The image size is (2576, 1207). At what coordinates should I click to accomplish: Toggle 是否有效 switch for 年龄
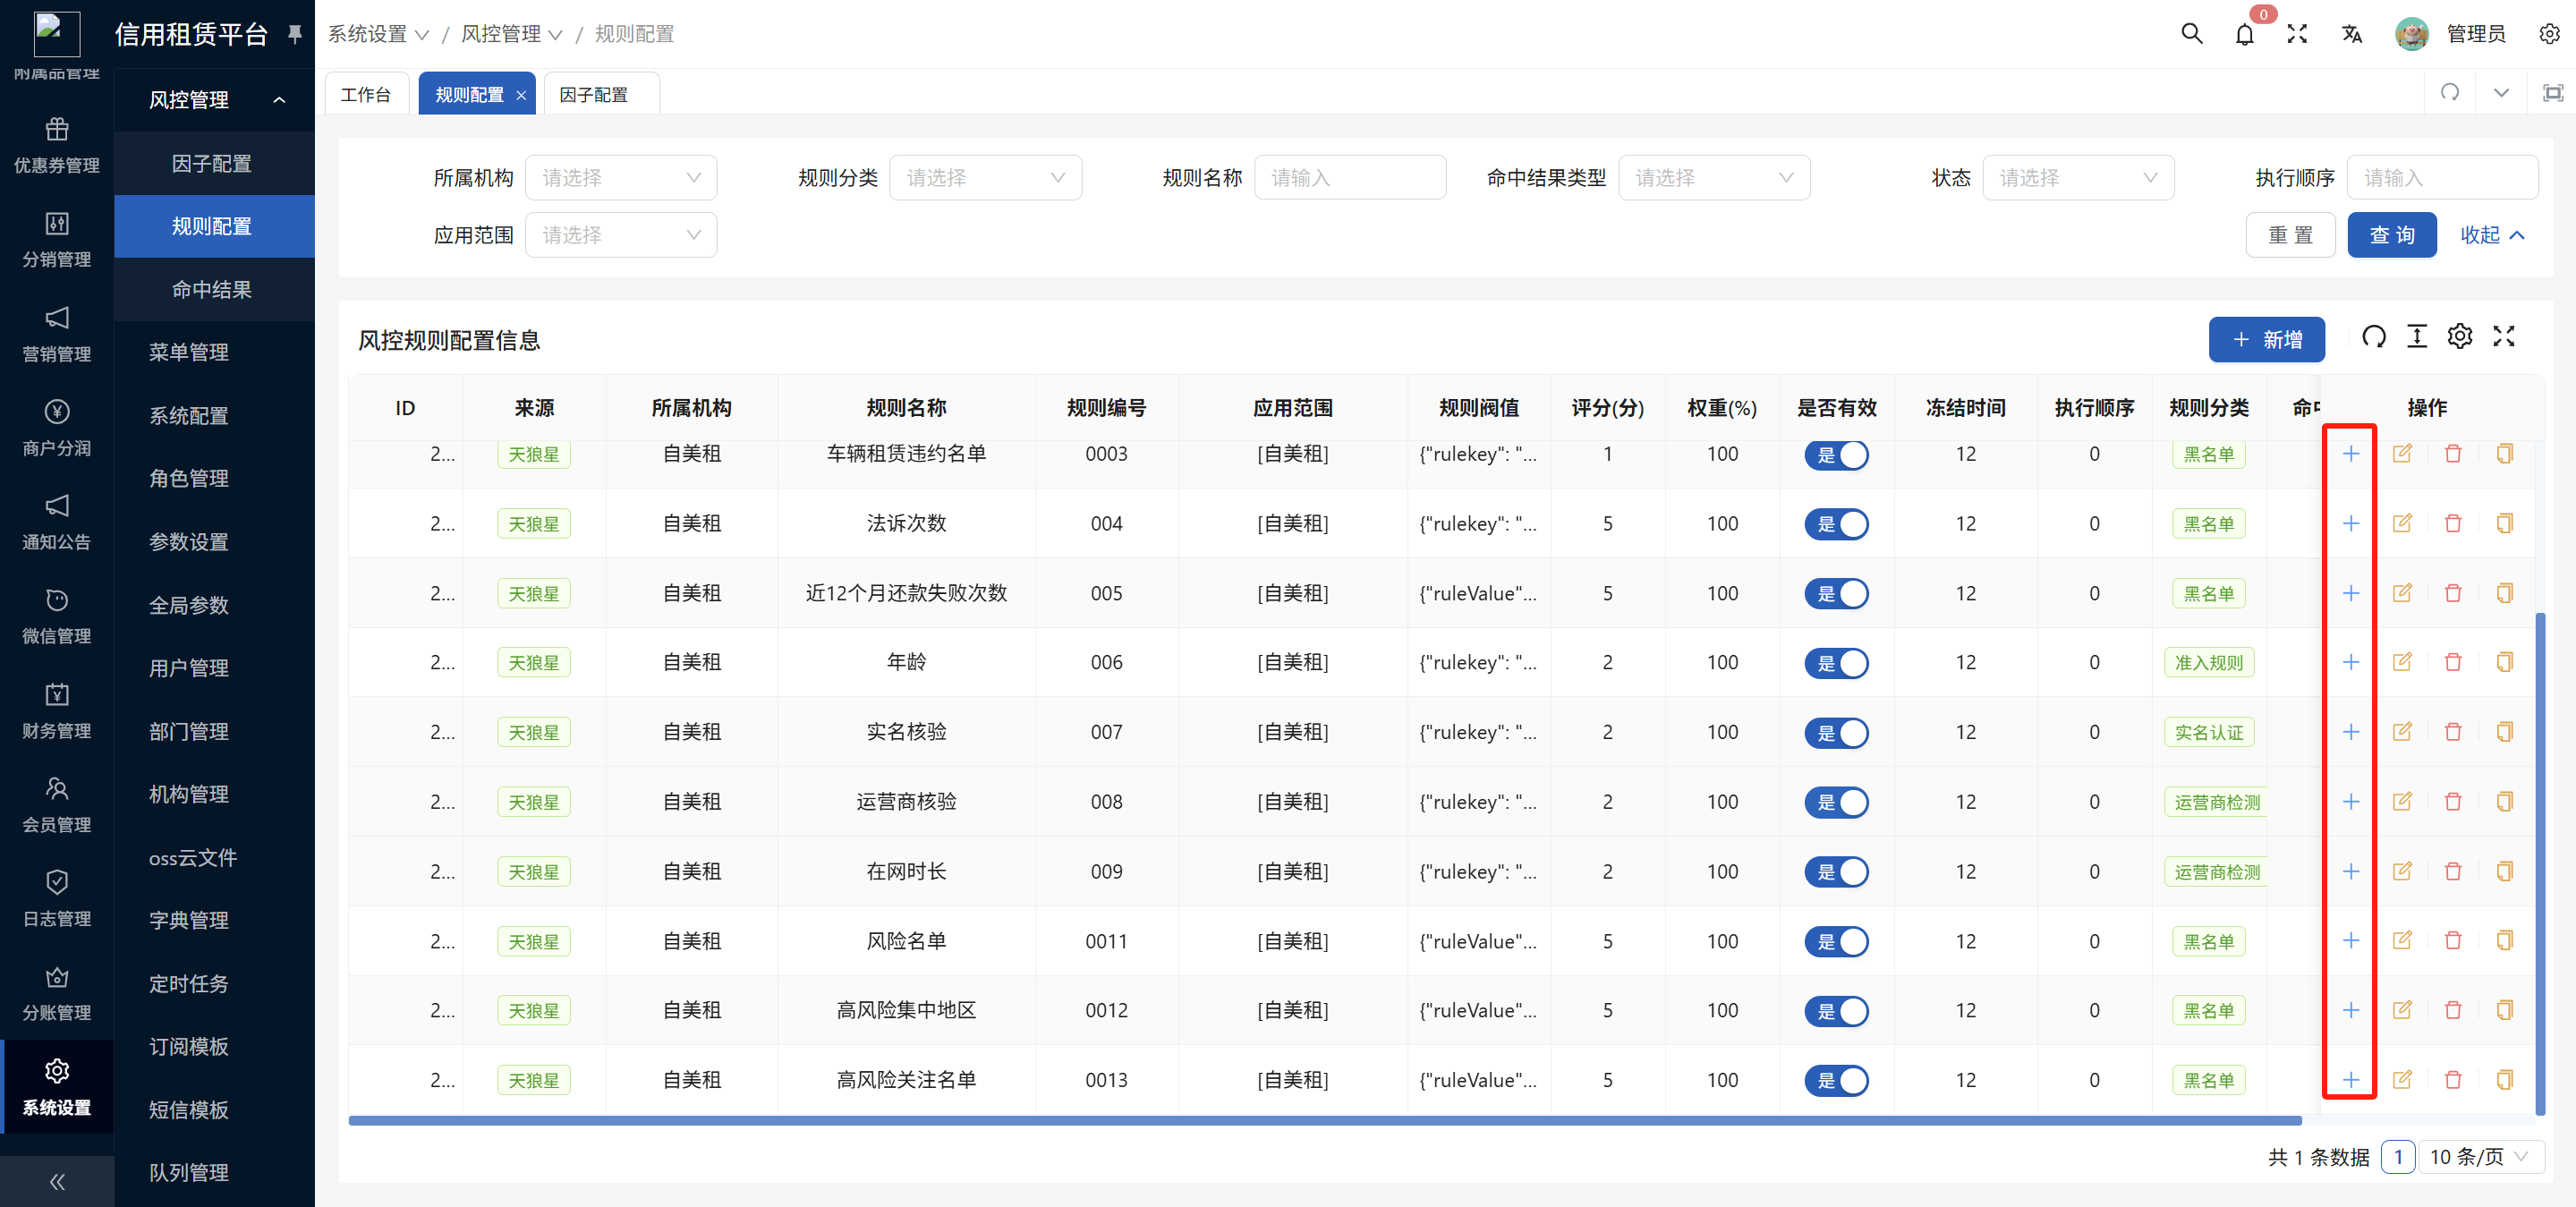(x=1836, y=663)
